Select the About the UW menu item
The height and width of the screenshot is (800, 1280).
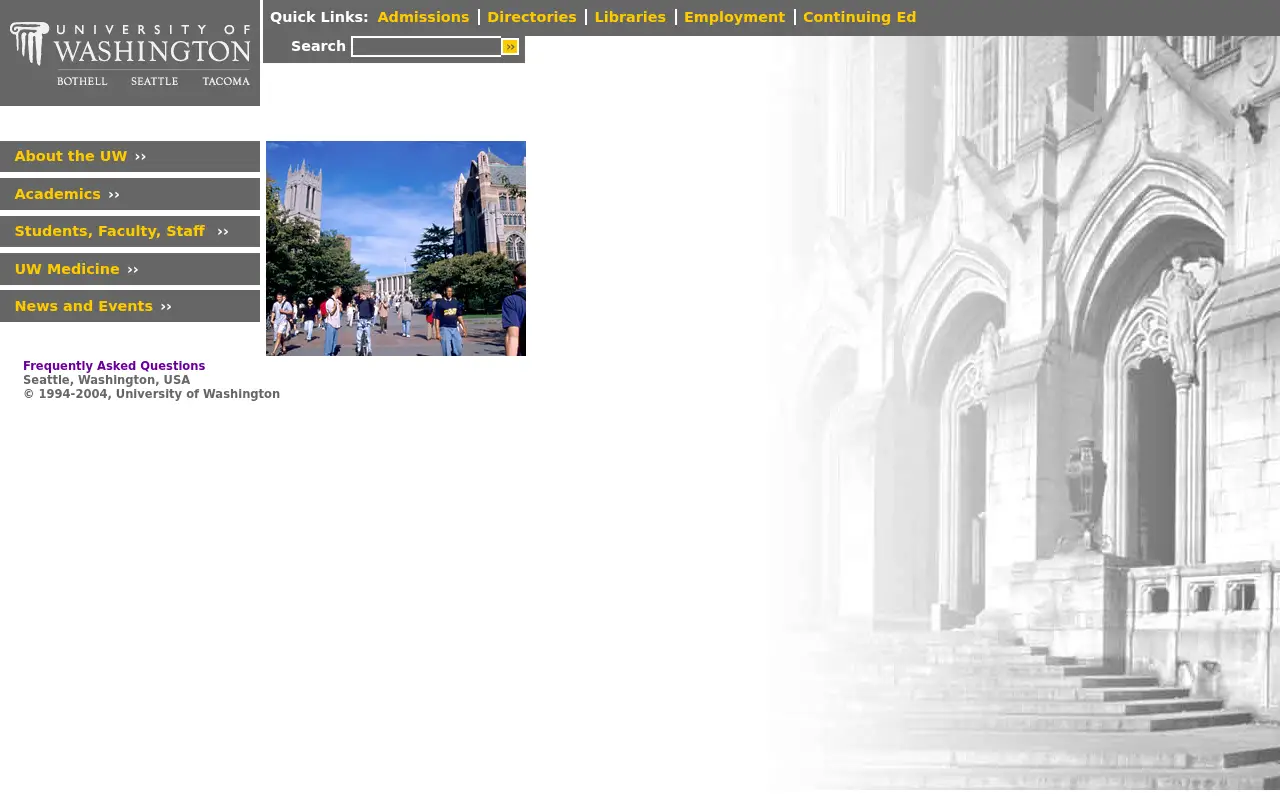point(71,156)
